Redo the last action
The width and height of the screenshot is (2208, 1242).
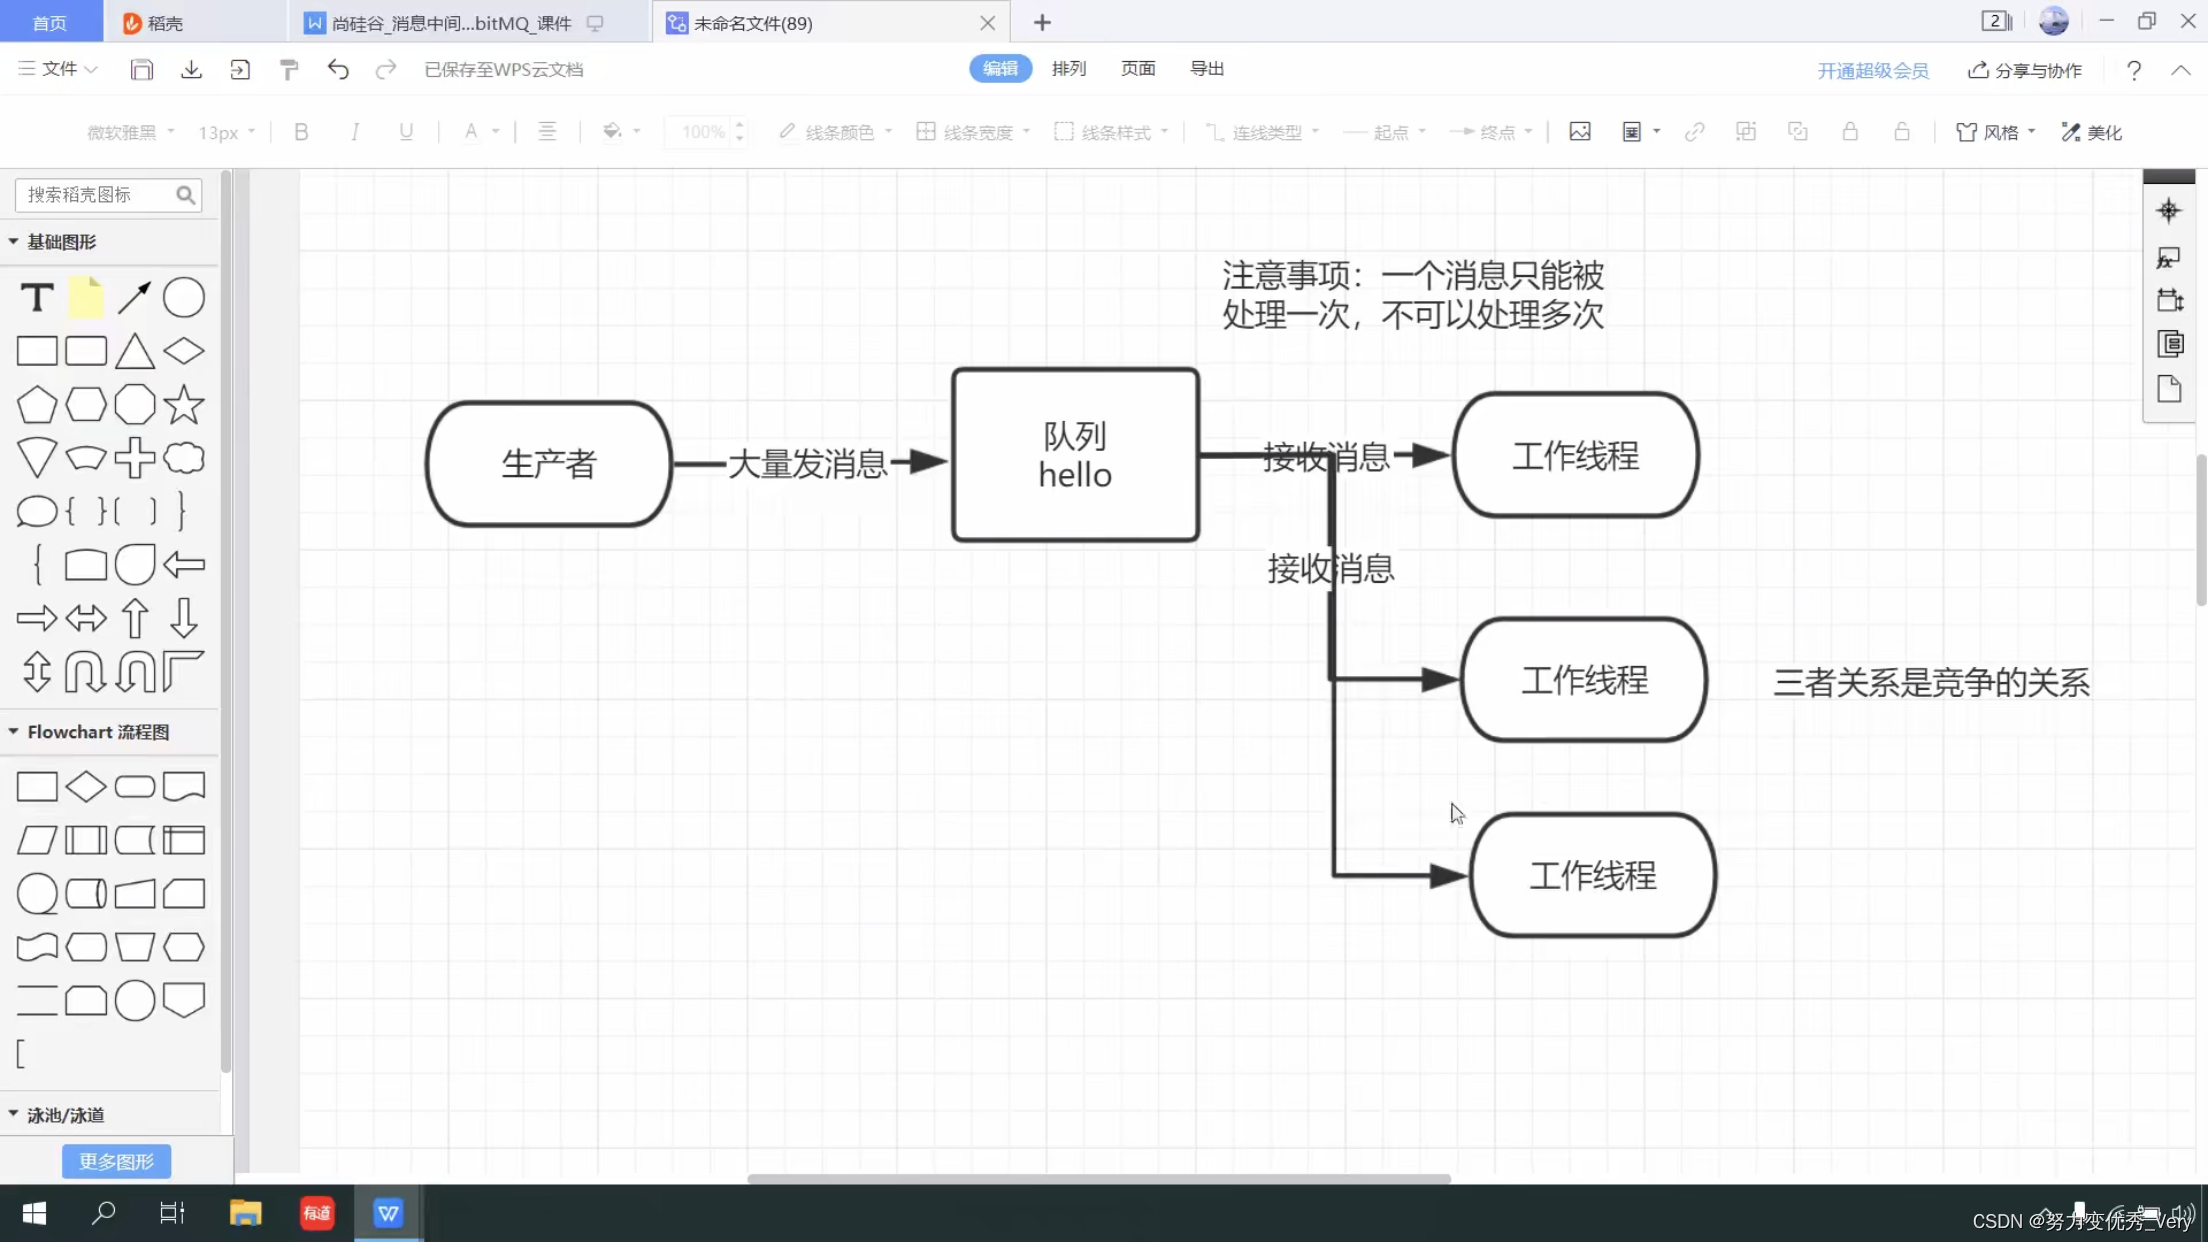[386, 69]
